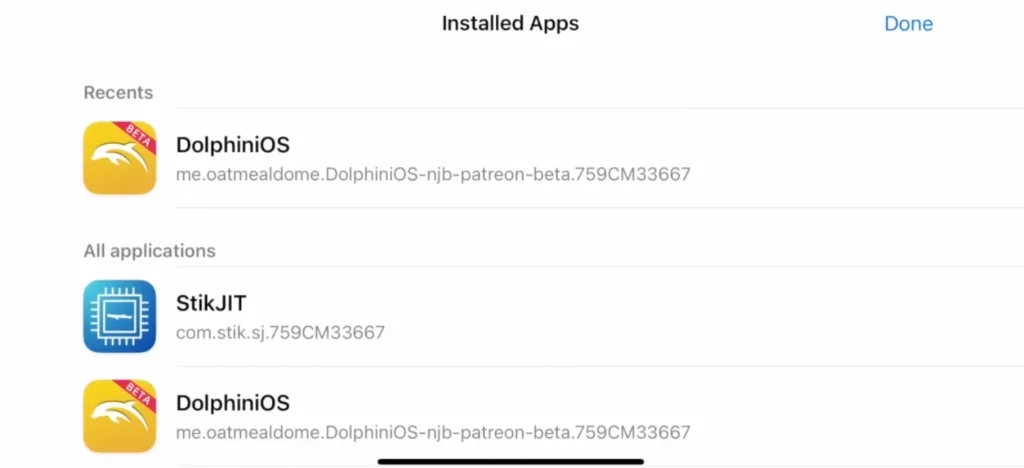Select DolphiniOS name under All applications

pos(232,403)
